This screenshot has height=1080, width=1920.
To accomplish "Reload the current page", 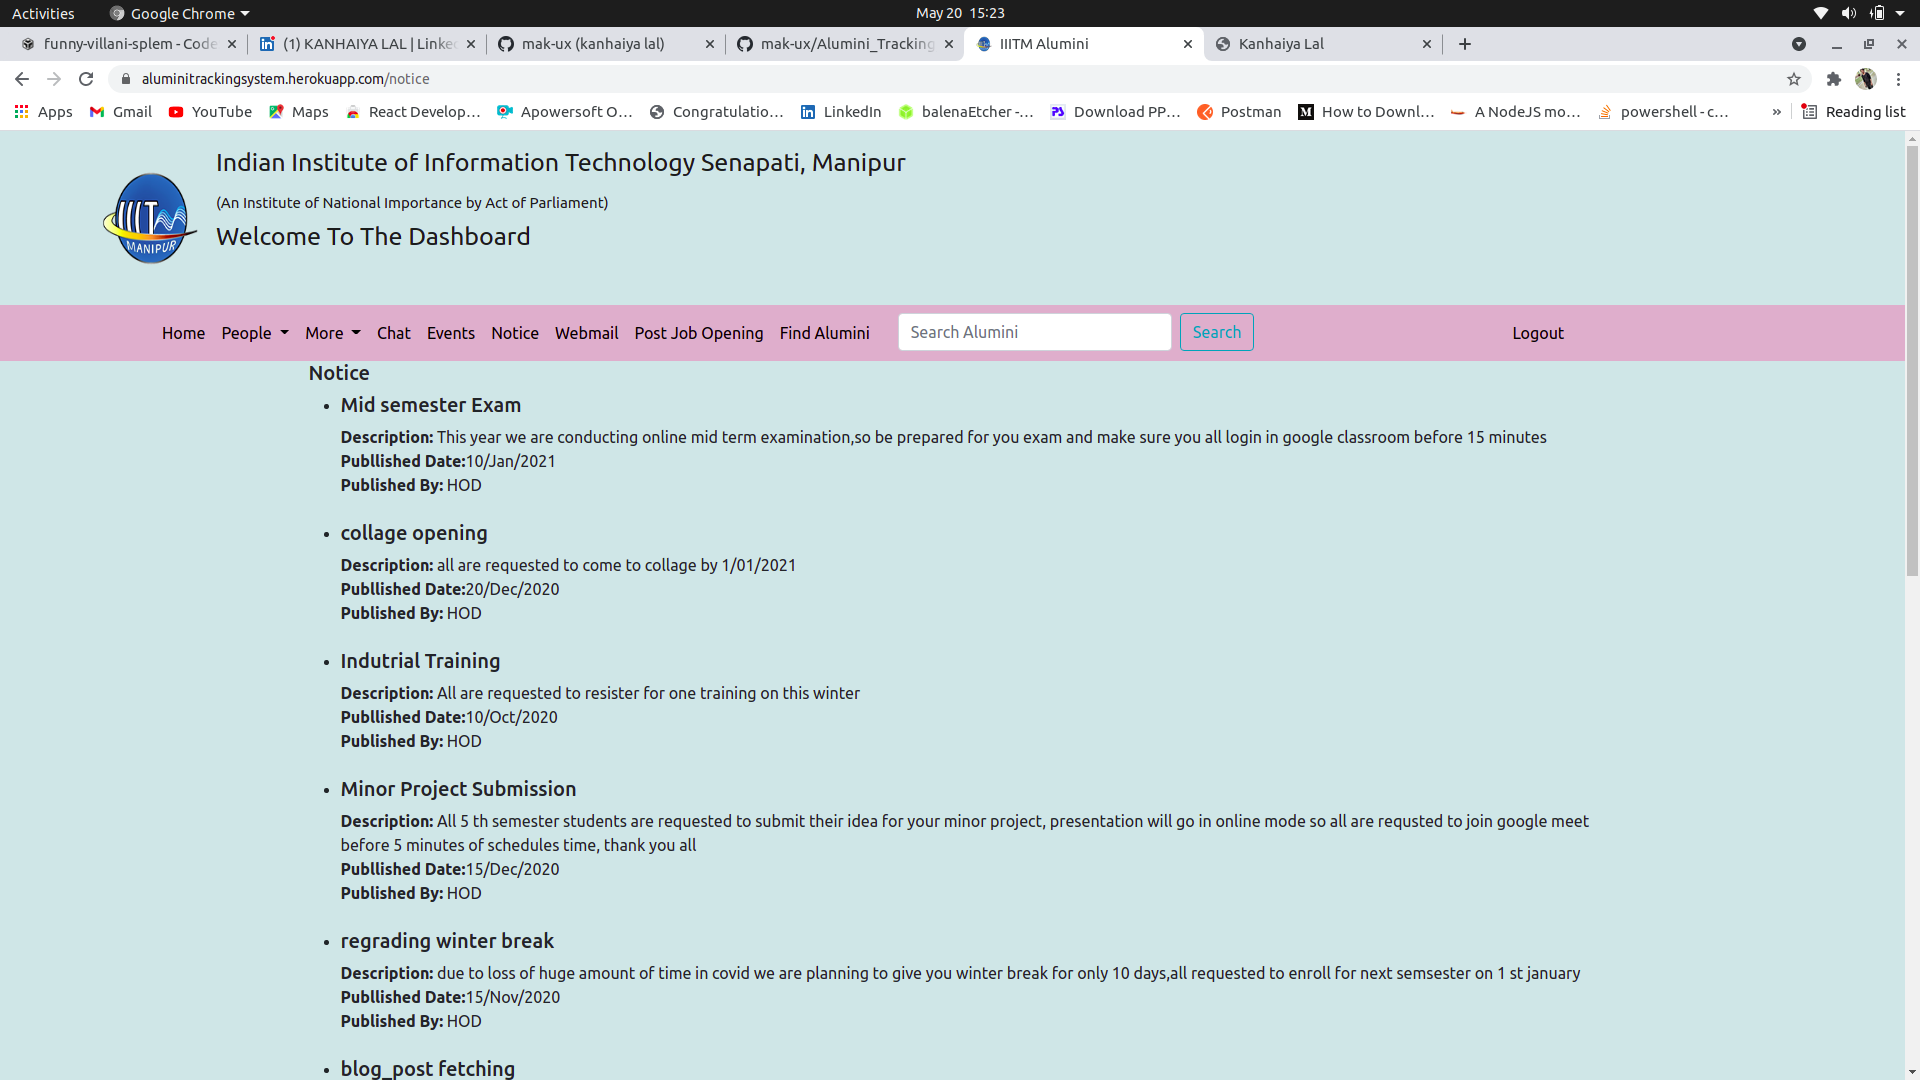I will coord(86,78).
